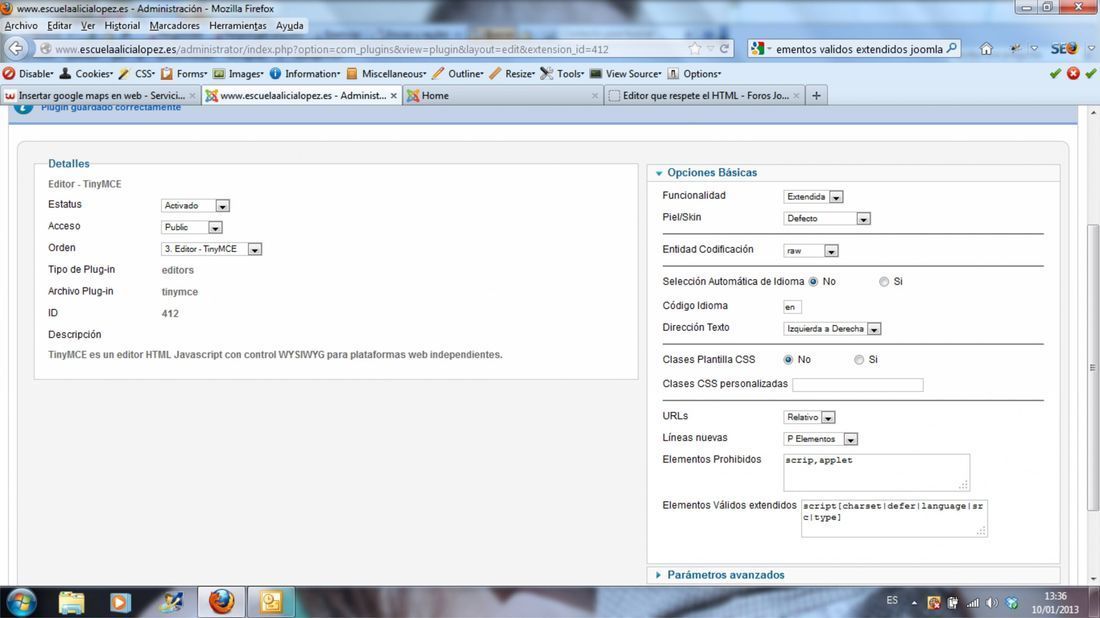Click the ES language indicator
The image size is (1100, 618).
click(x=892, y=600)
